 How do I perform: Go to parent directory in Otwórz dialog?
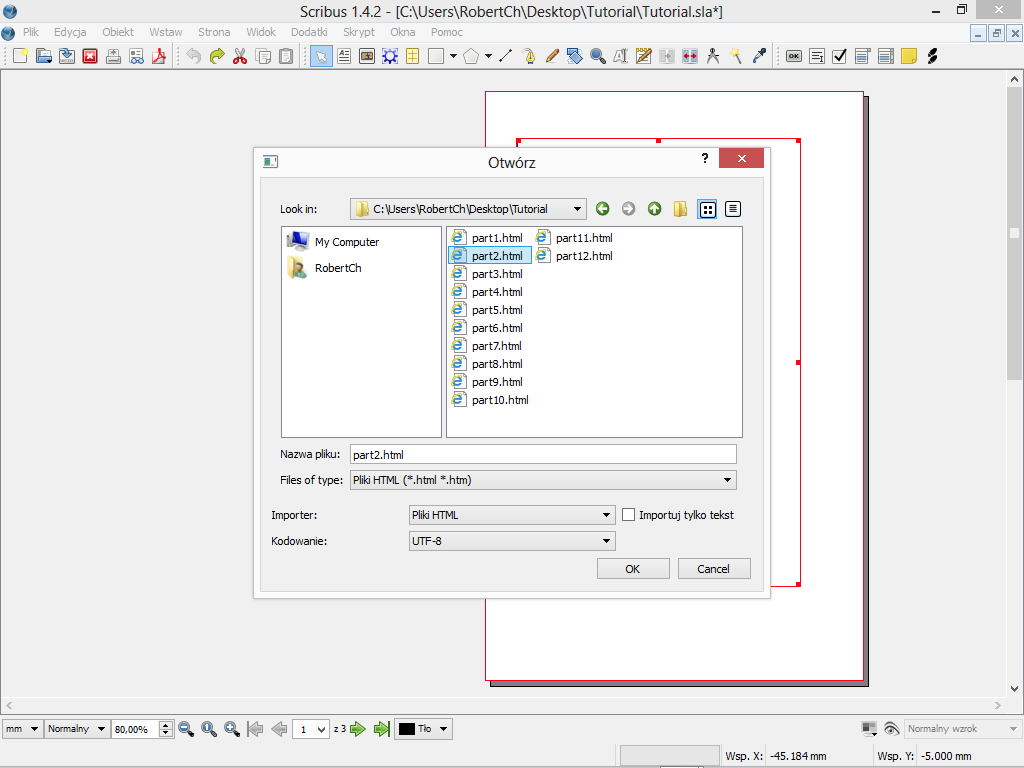(x=654, y=209)
